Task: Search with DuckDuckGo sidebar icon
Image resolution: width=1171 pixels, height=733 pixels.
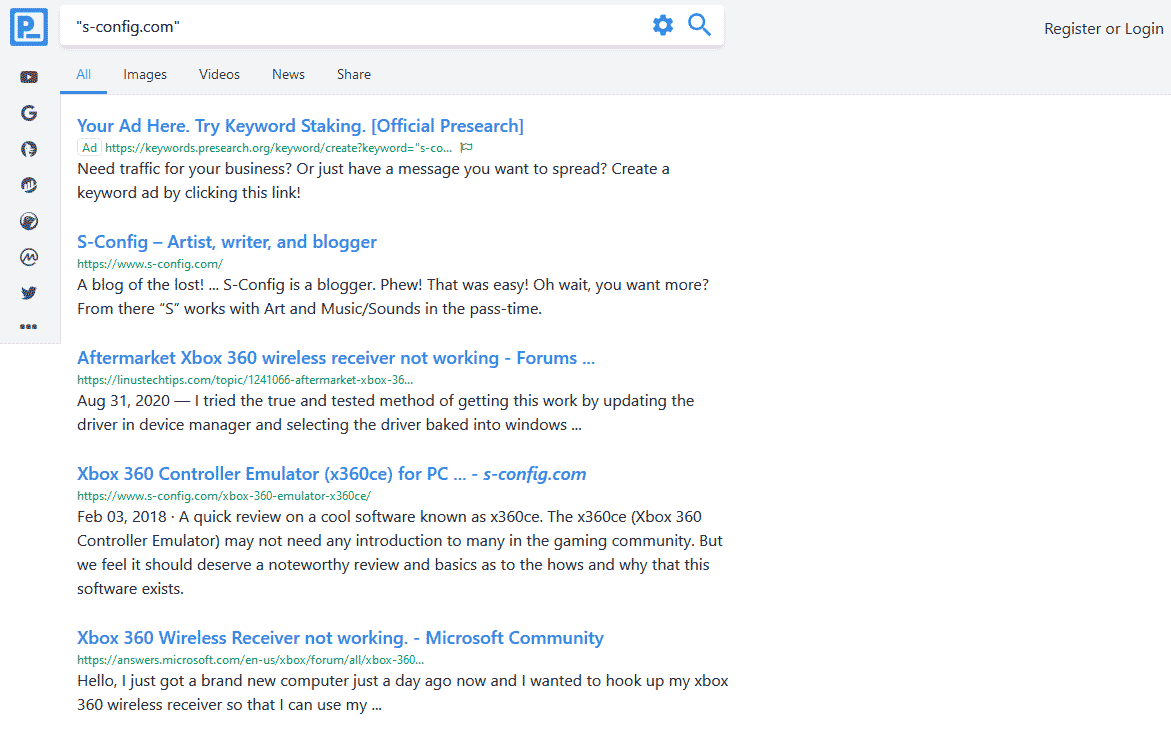Action: [x=29, y=149]
